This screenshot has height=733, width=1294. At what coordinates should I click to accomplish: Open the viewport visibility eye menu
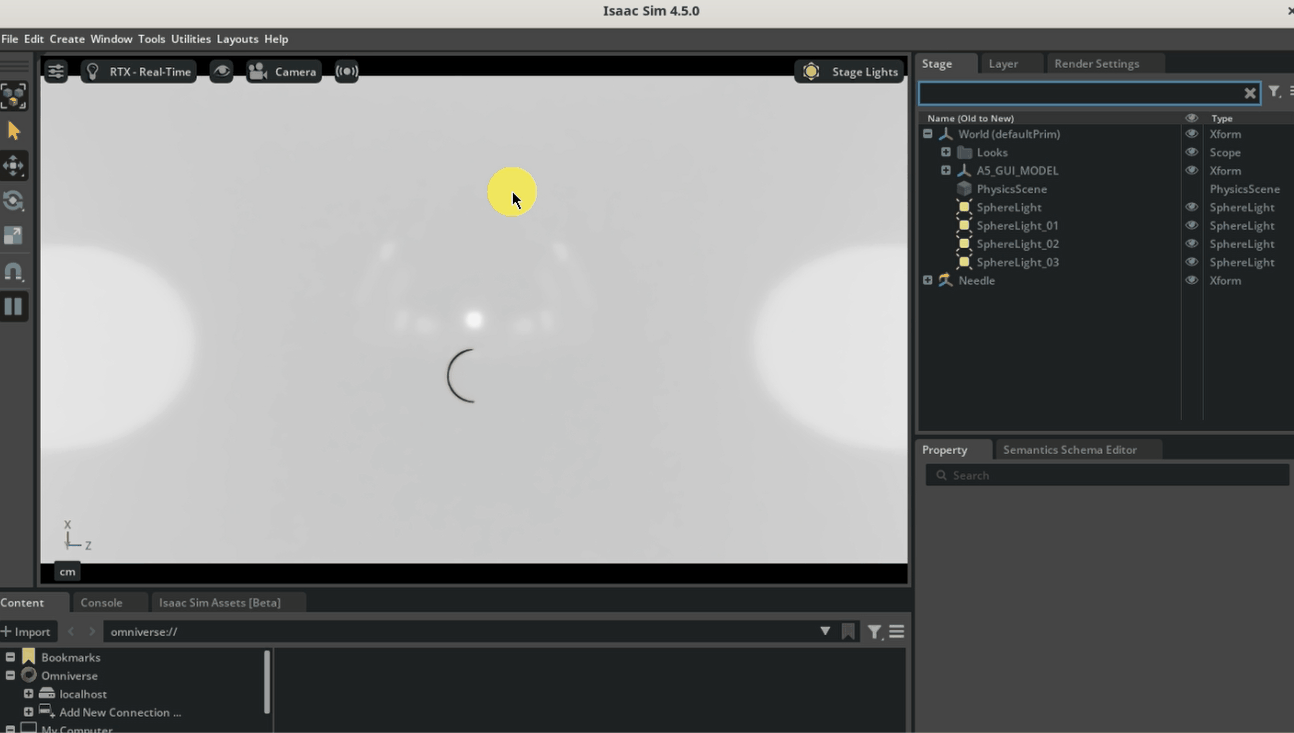pyautogui.click(x=221, y=71)
